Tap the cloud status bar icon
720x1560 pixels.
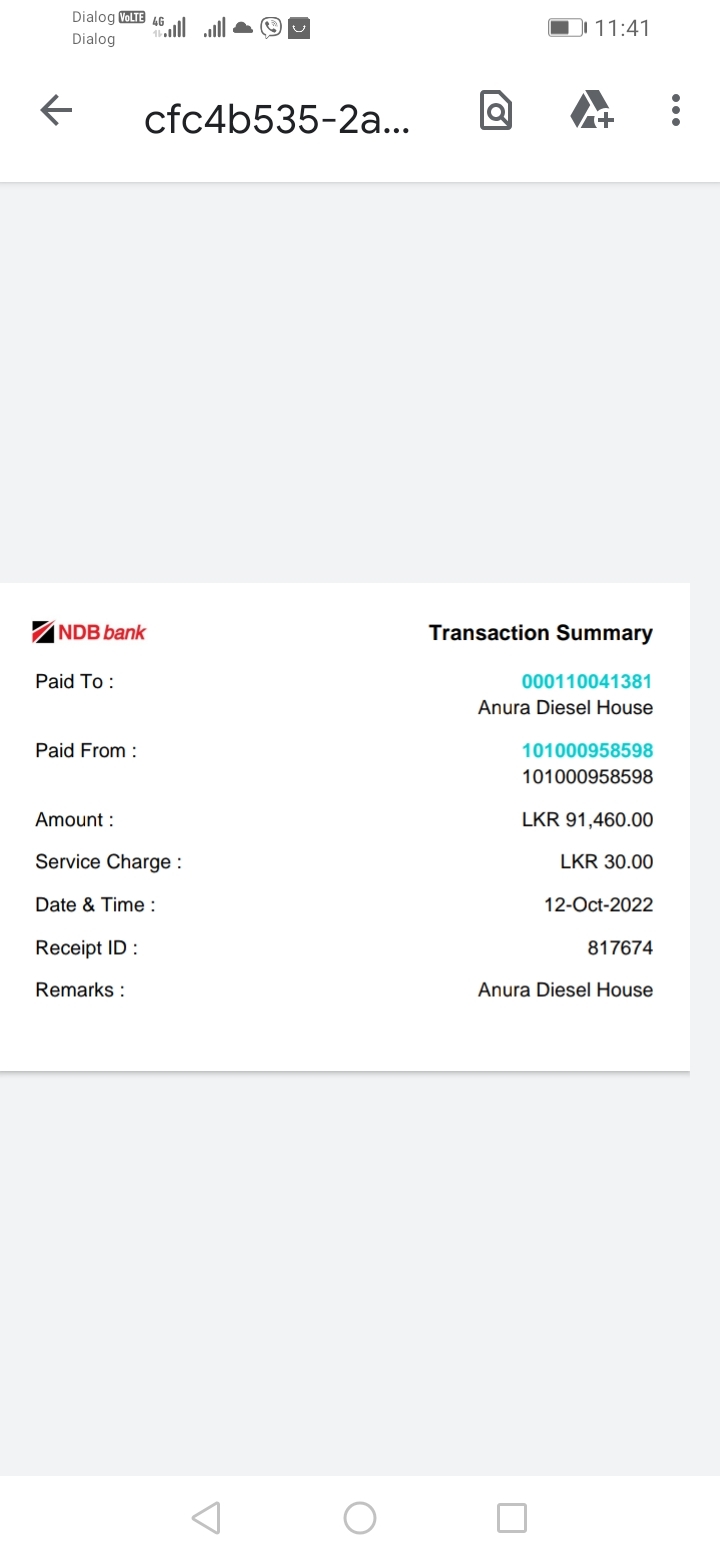click(x=243, y=28)
